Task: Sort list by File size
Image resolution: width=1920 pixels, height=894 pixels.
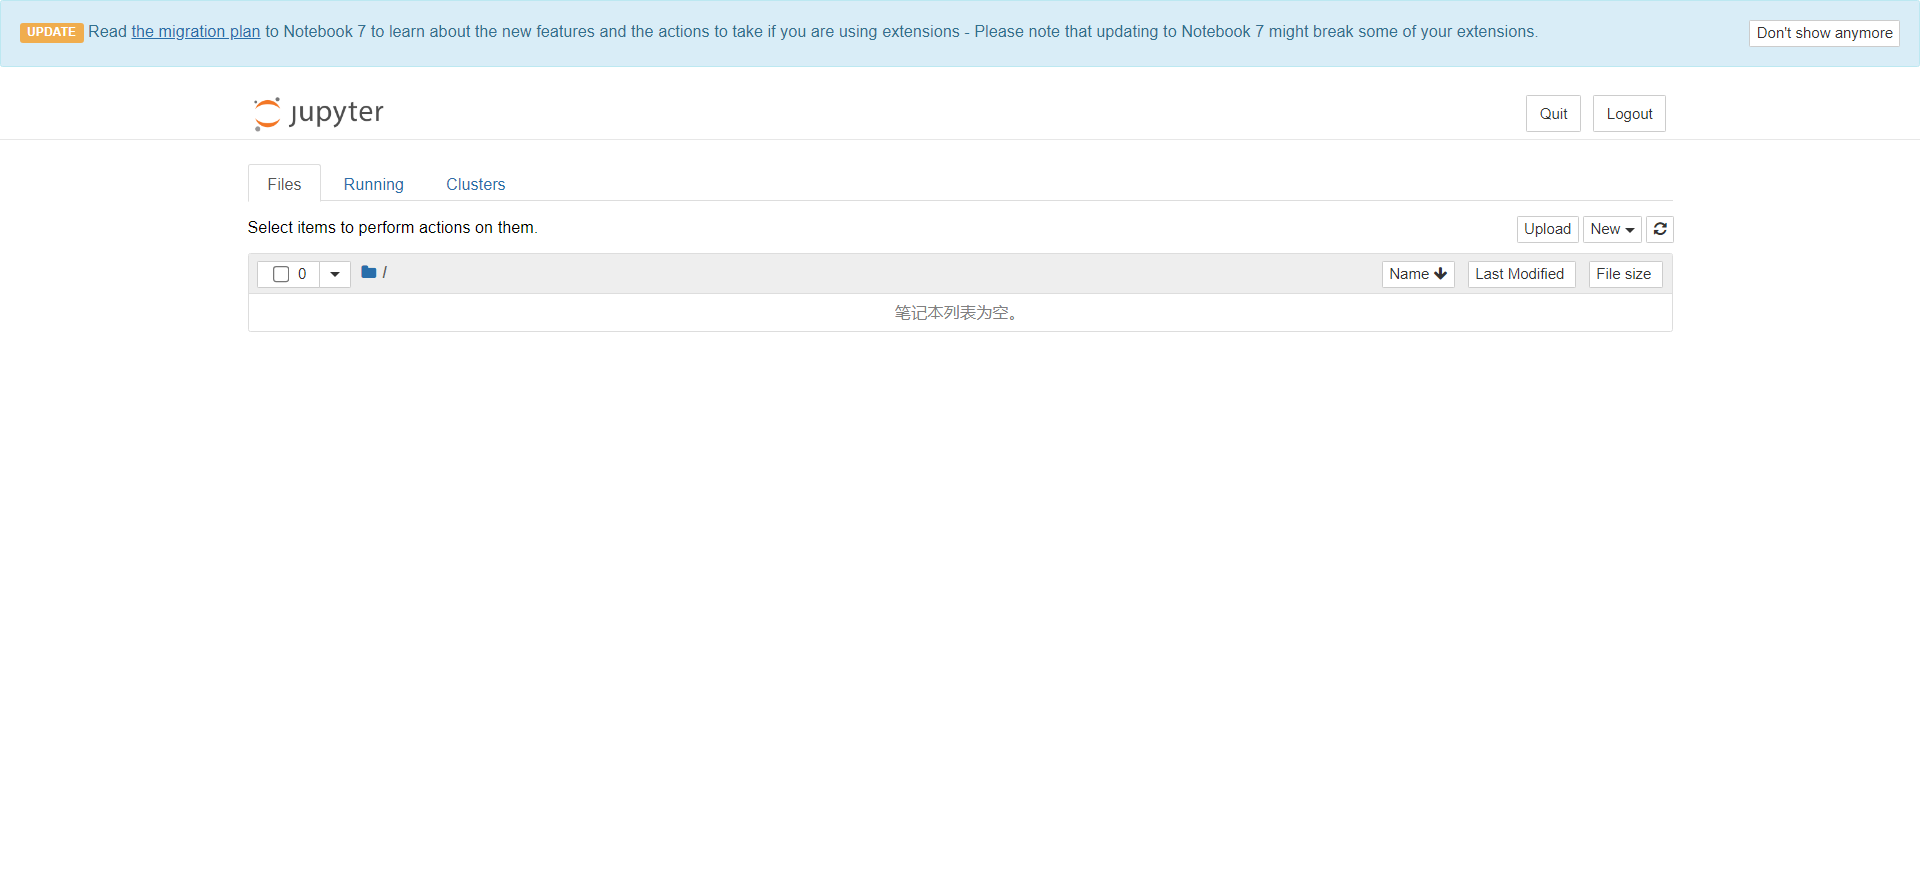Action: tap(1624, 274)
